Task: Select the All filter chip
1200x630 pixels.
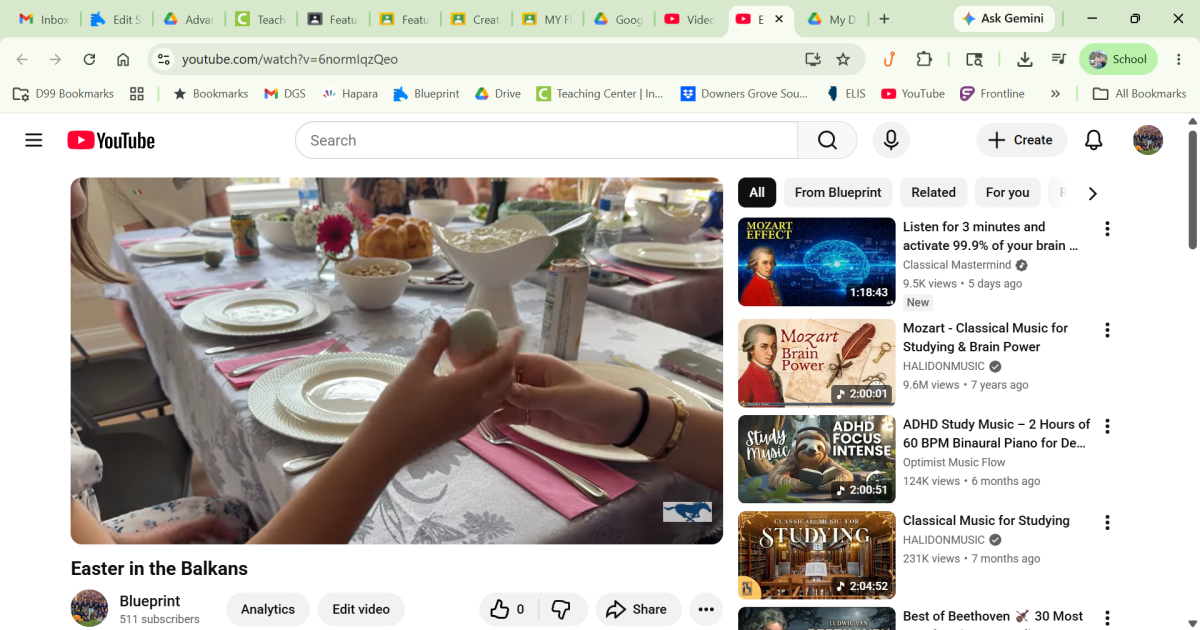Action: point(757,192)
